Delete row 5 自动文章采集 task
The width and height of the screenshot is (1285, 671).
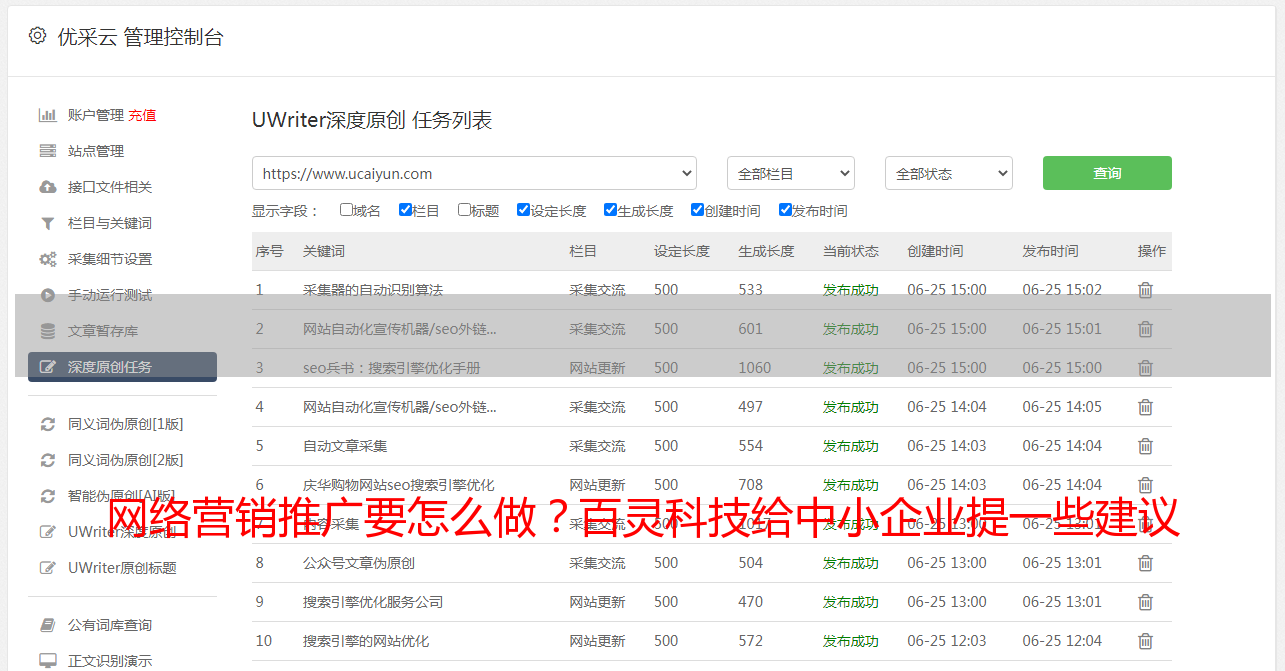coord(1145,446)
